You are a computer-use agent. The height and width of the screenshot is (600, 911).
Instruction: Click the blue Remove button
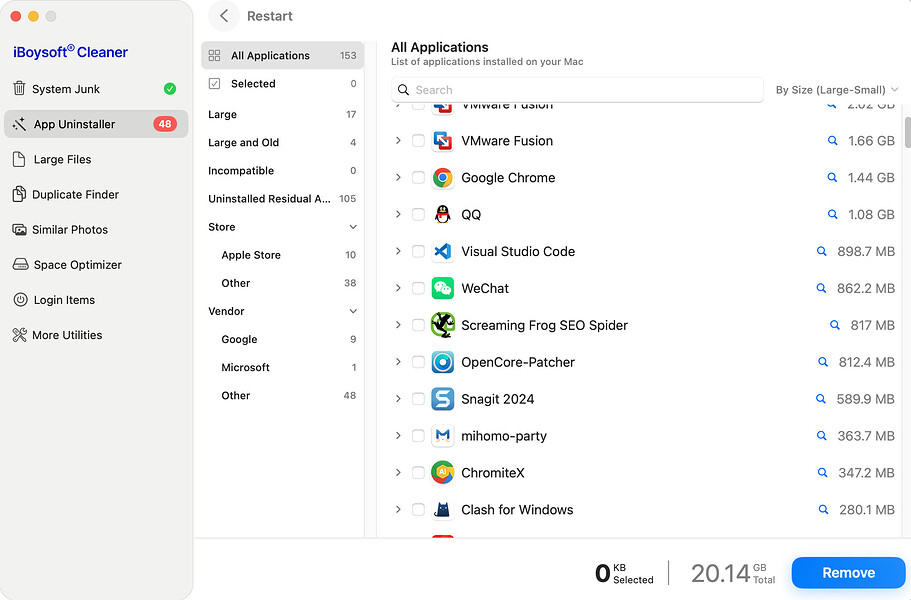click(x=848, y=573)
